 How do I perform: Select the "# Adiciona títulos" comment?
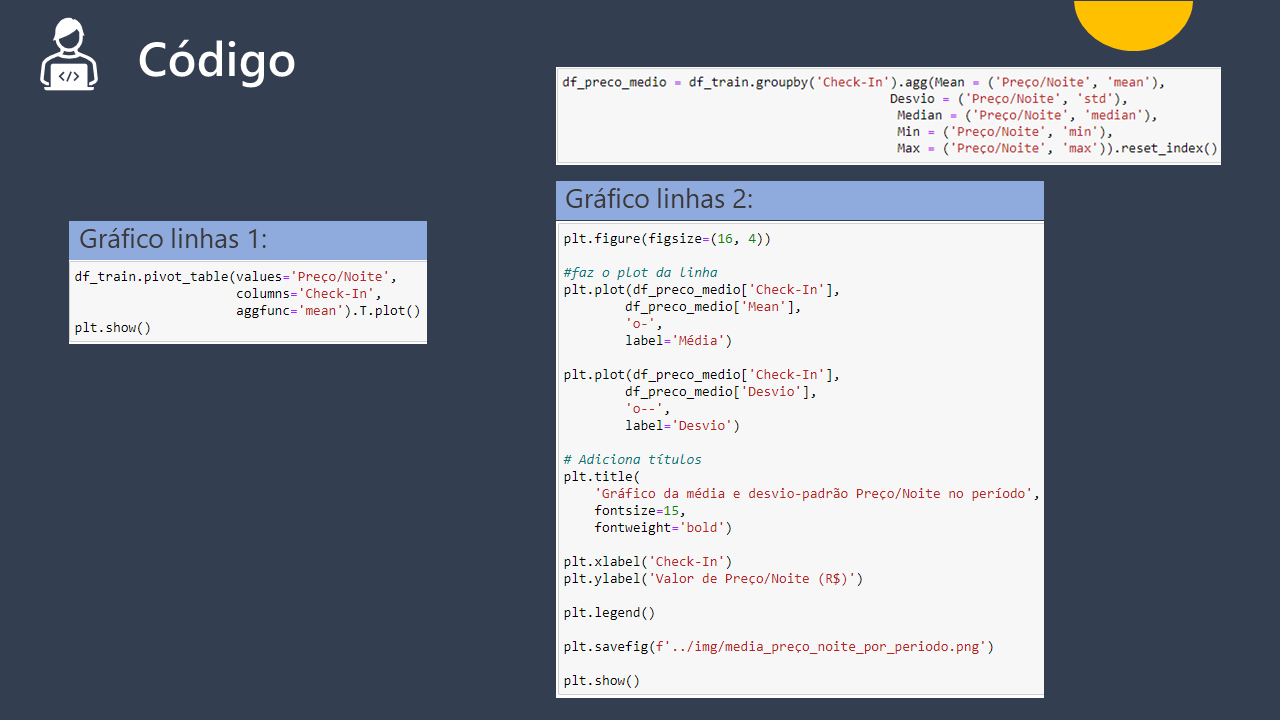click(x=632, y=460)
